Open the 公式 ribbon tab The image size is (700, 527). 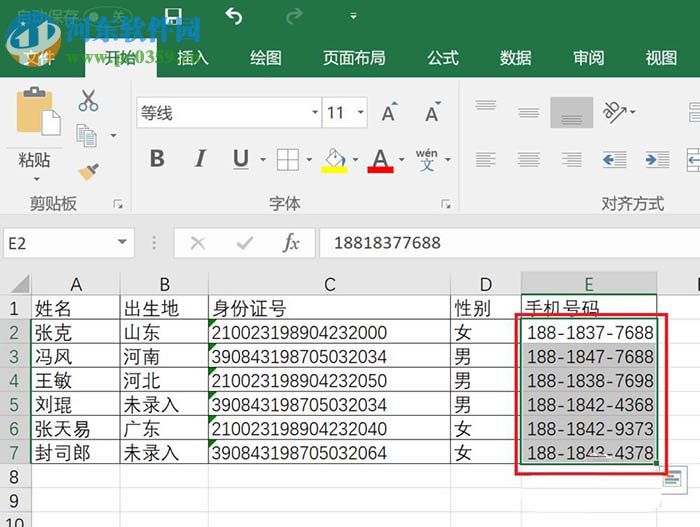click(442, 58)
